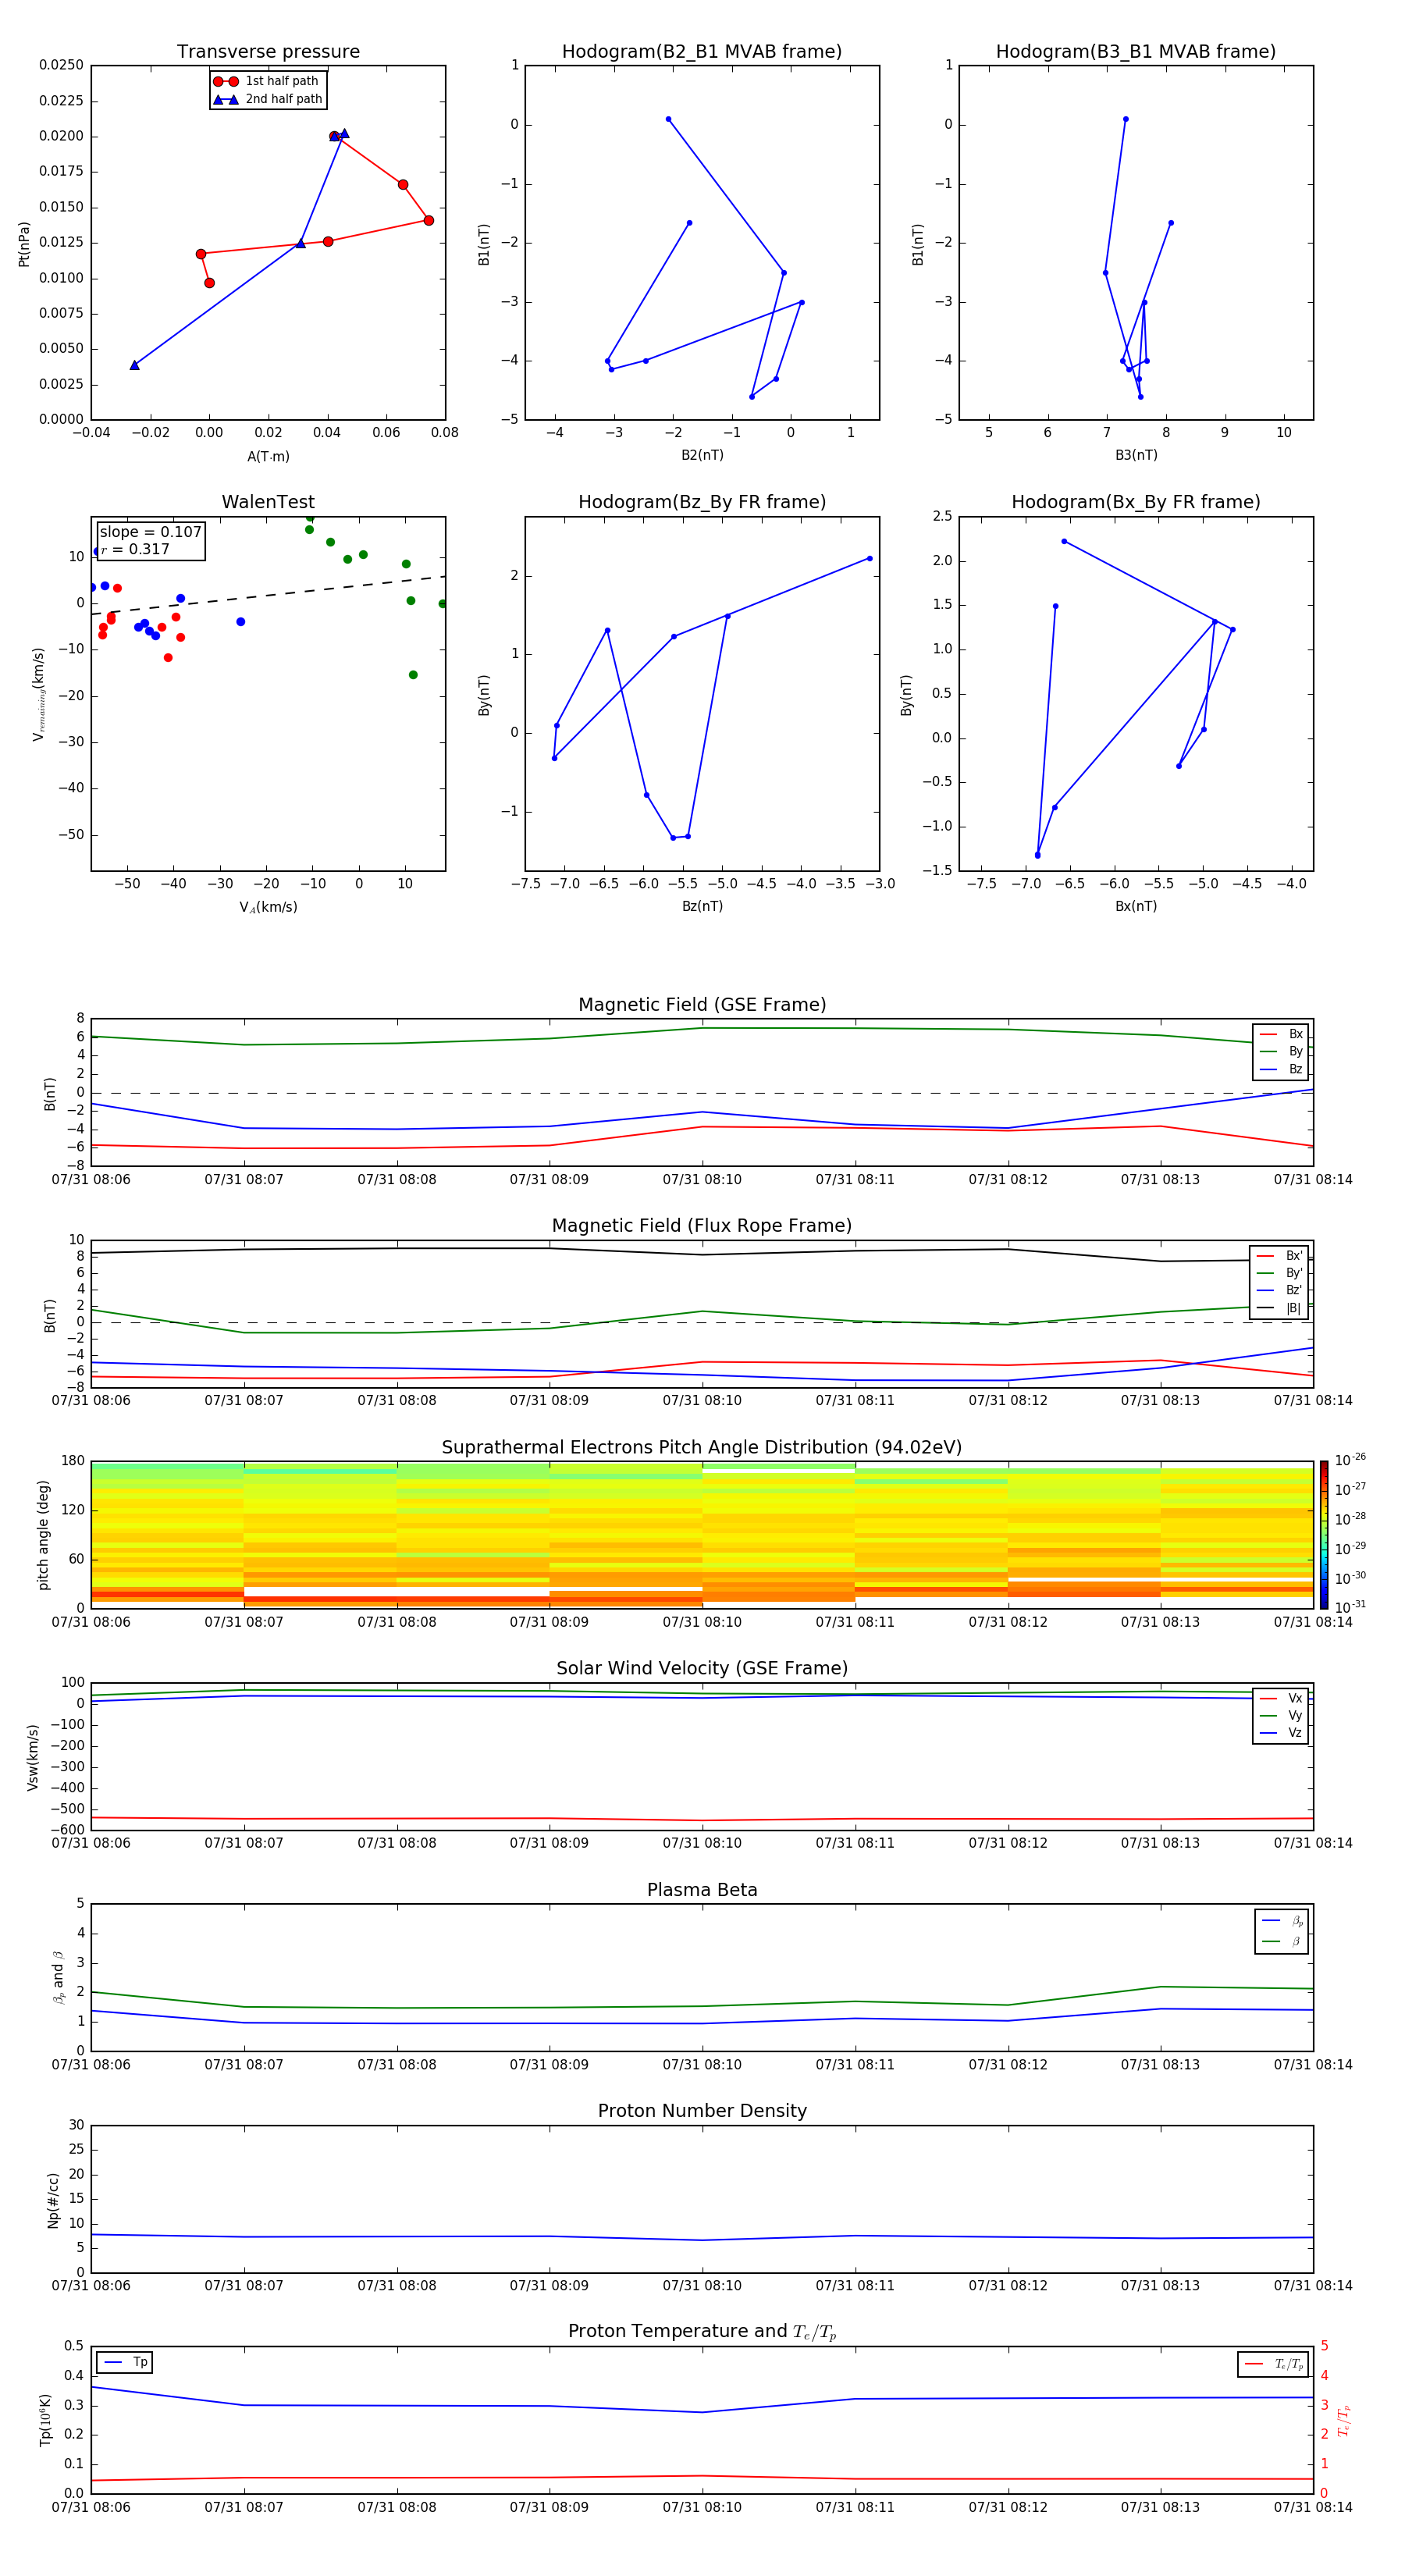Click 'Vsw(km/s)' y-axis label

pyautogui.click(x=33, y=1757)
